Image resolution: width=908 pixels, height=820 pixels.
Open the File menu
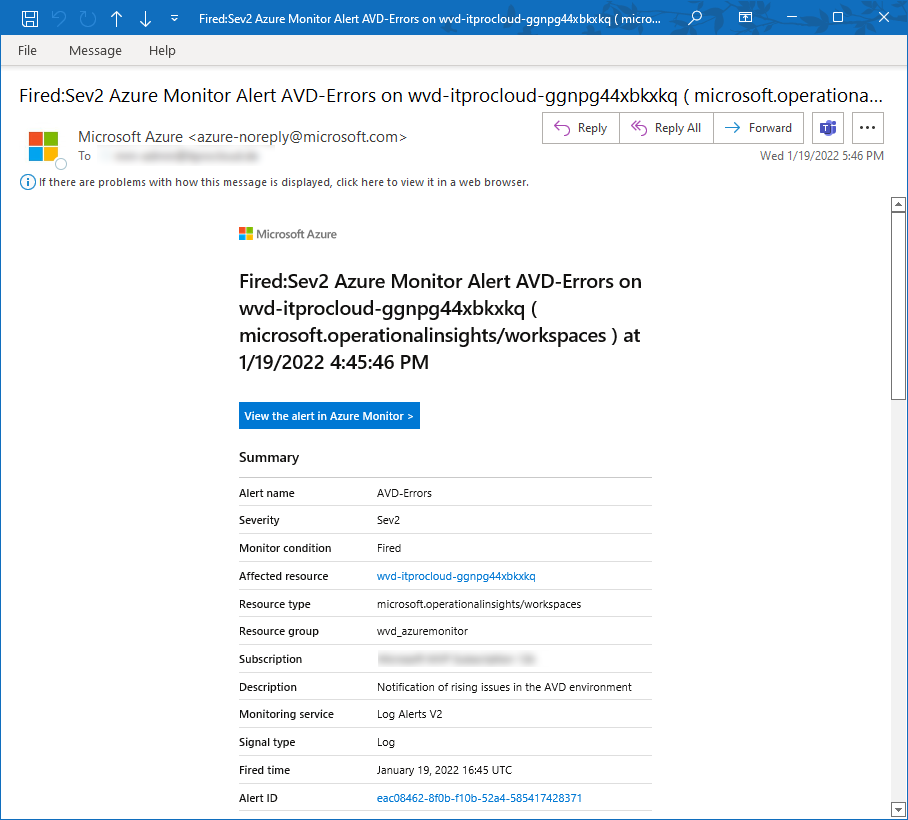pos(27,50)
